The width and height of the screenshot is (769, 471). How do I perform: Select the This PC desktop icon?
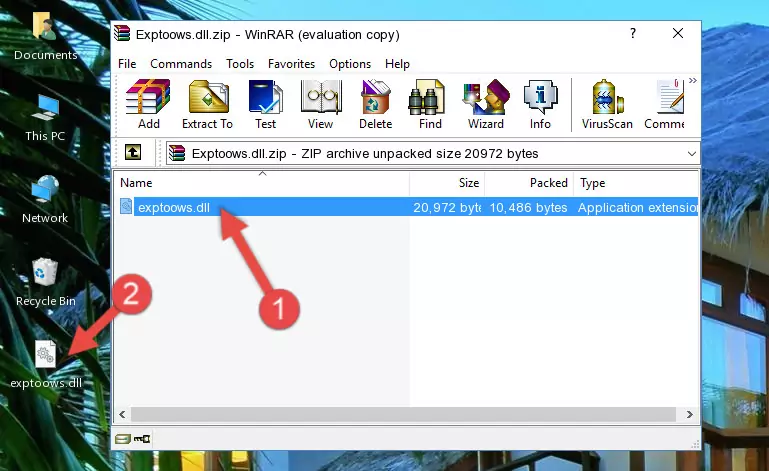(45, 118)
